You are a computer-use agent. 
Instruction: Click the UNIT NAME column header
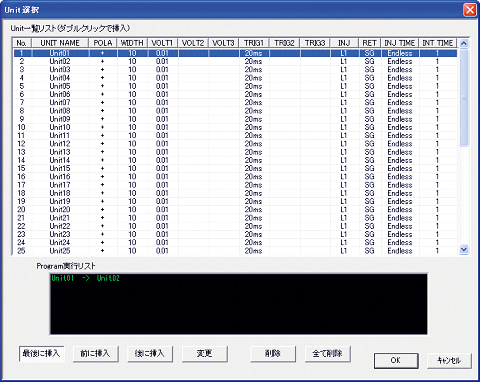pos(60,43)
